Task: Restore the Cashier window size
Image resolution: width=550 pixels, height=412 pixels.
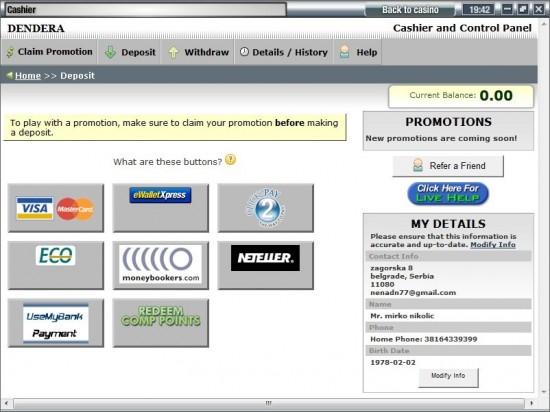Action: coord(523,9)
